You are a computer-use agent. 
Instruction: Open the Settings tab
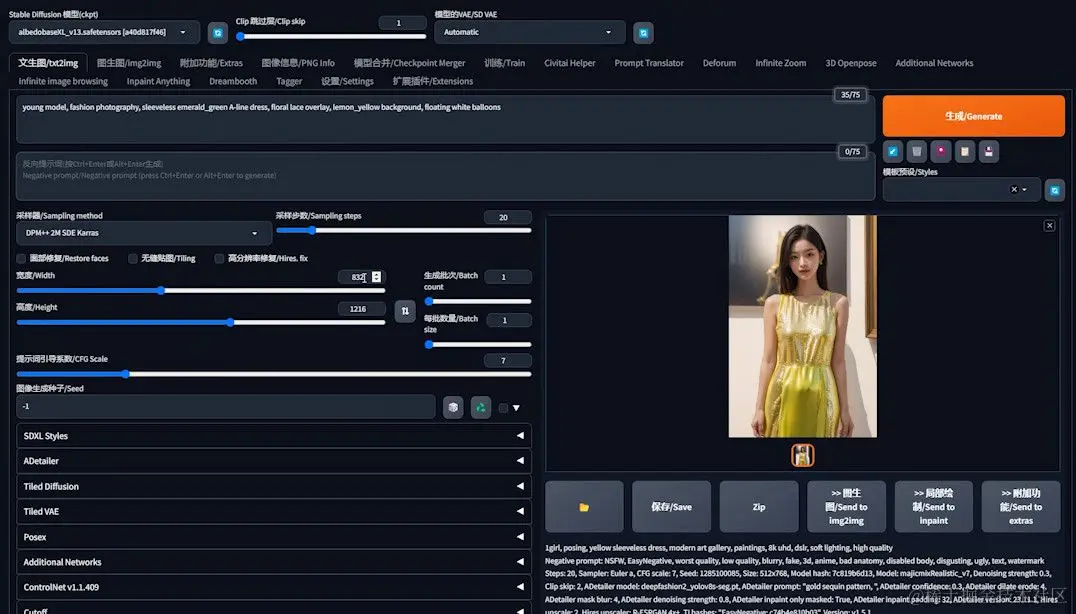click(x=347, y=82)
